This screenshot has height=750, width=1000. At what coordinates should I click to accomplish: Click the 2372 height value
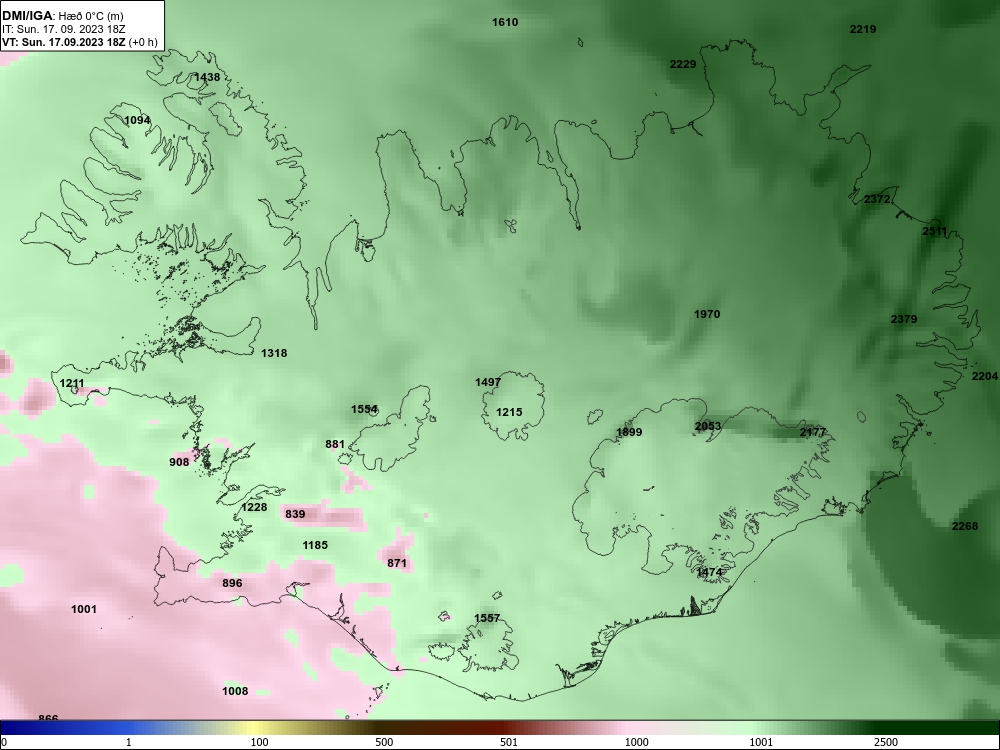click(877, 199)
